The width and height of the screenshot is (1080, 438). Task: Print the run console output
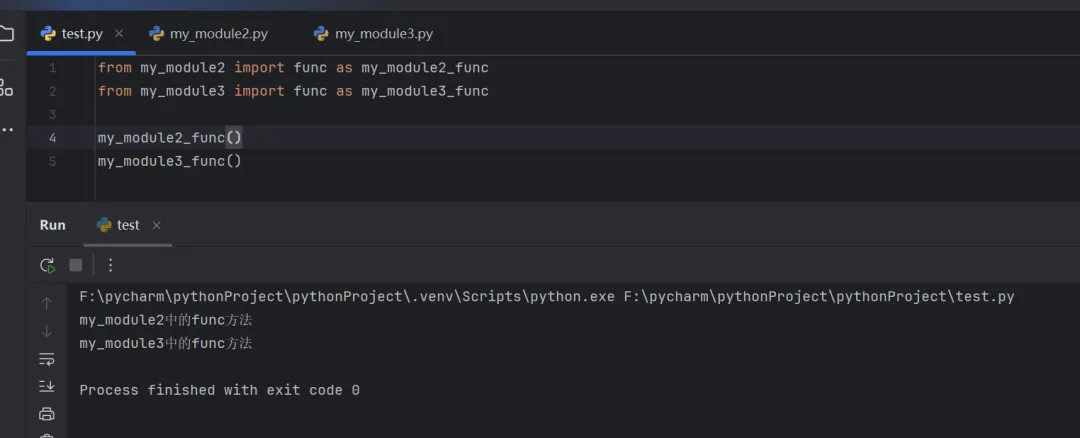pyautogui.click(x=47, y=414)
